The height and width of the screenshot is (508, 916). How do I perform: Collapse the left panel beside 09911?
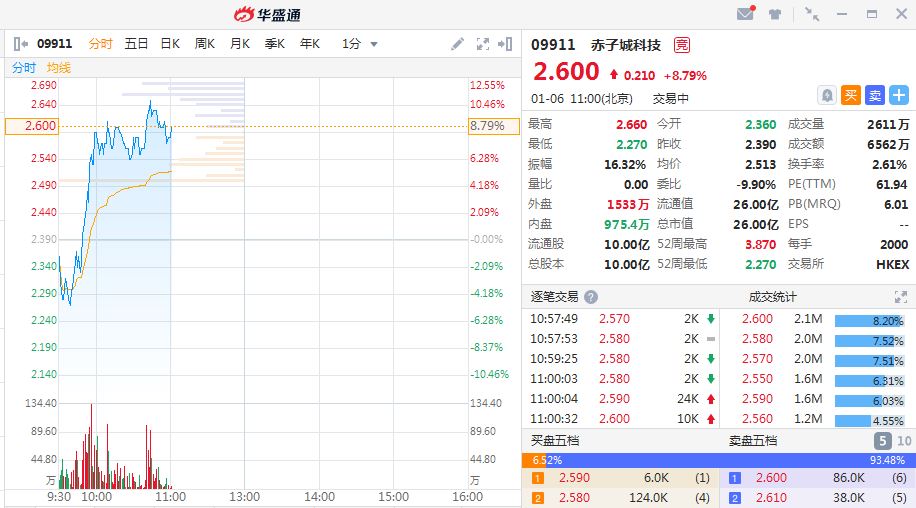(x=20, y=44)
